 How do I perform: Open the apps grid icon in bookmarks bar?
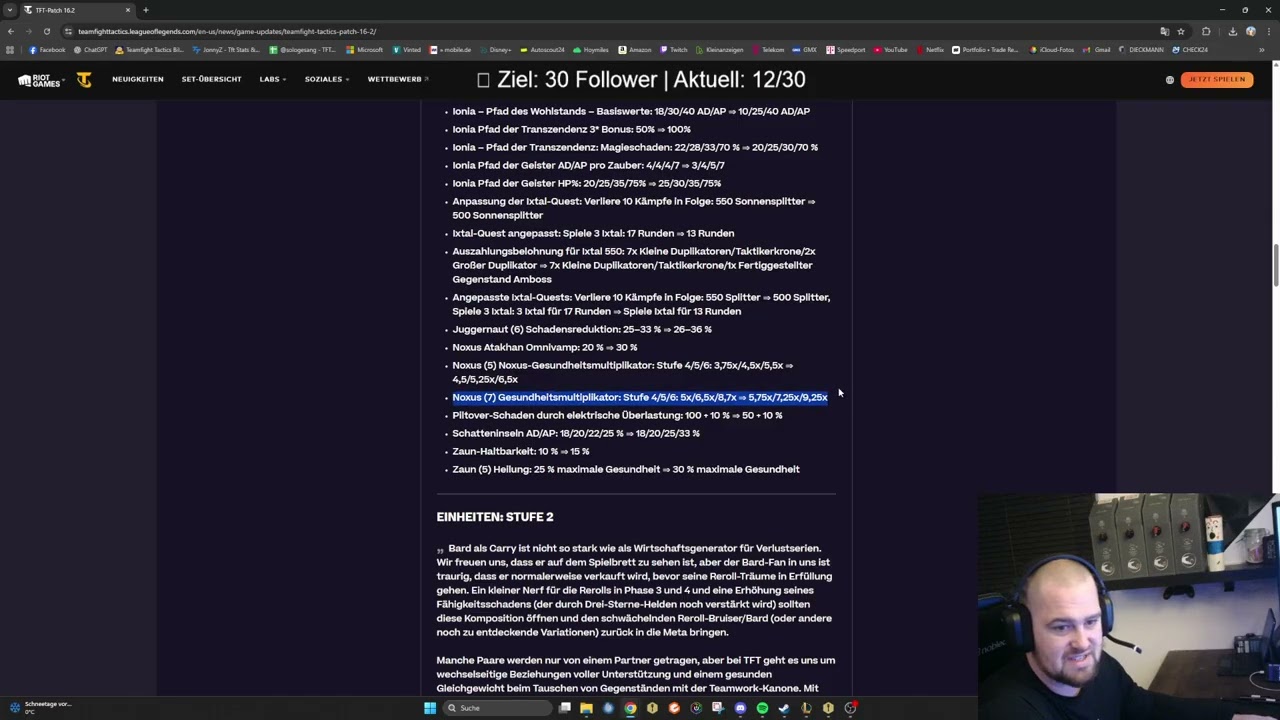(11, 50)
